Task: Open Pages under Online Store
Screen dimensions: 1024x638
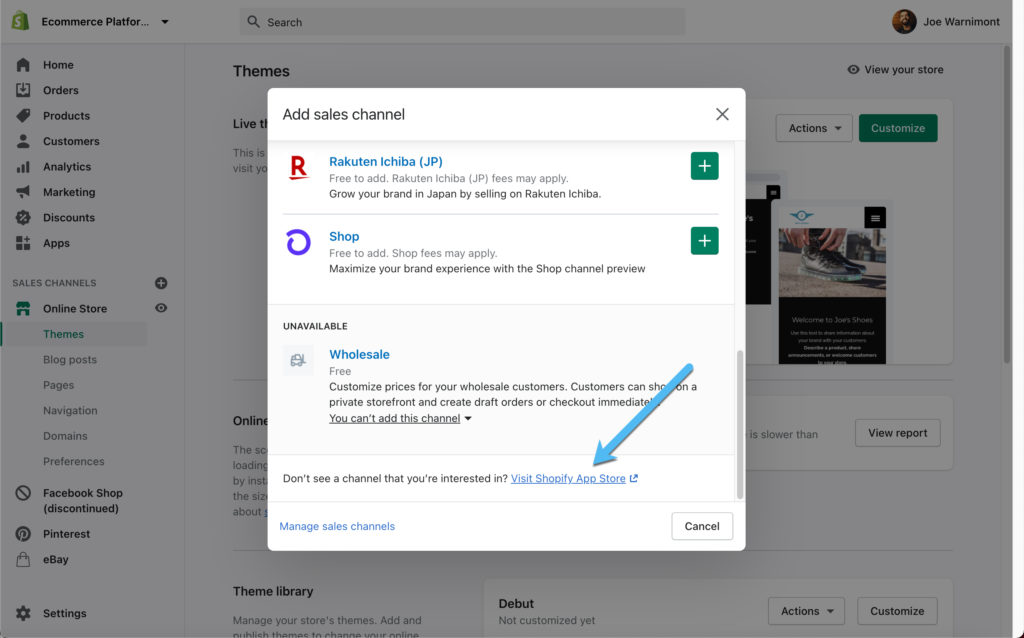Action: pos(59,385)
